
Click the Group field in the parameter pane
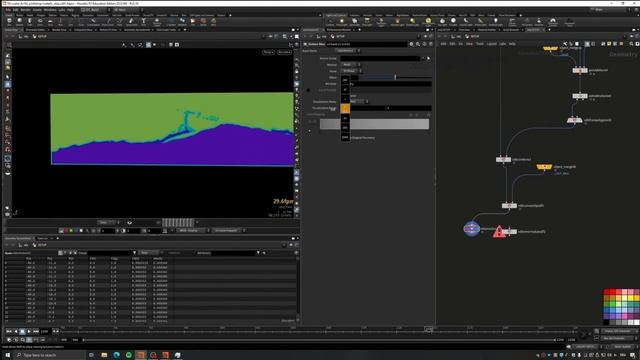click(380, 58)
